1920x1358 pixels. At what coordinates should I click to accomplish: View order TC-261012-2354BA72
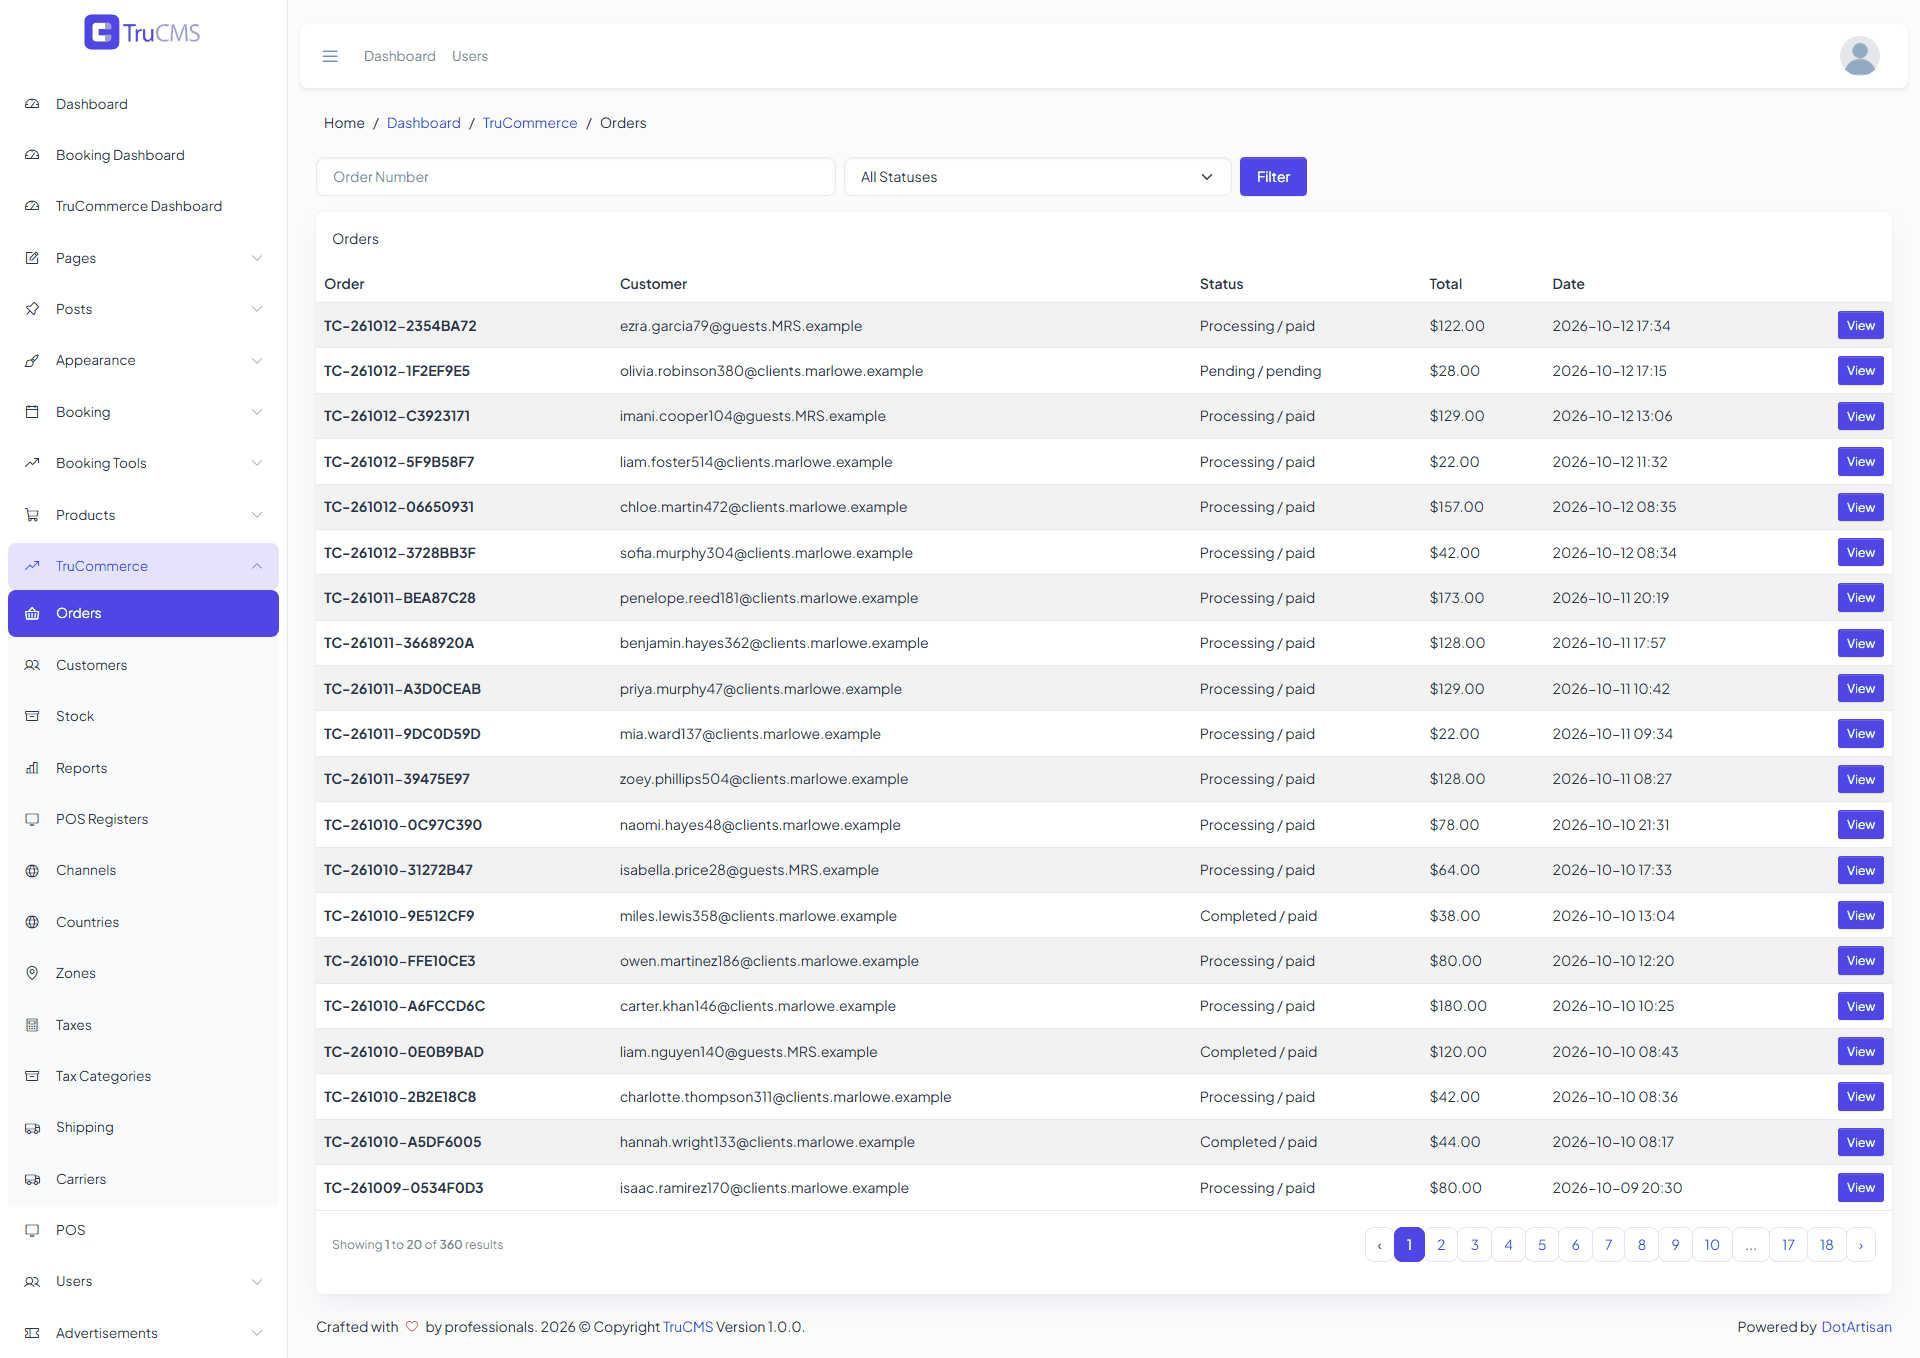click(1860, 326)
